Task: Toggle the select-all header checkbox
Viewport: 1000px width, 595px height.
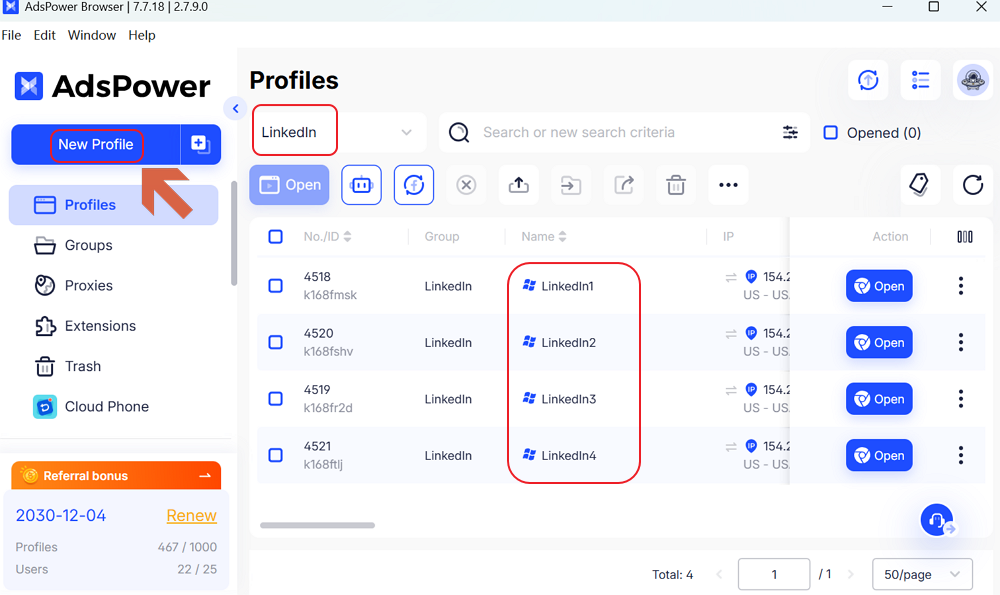Action: click(276, 237)
